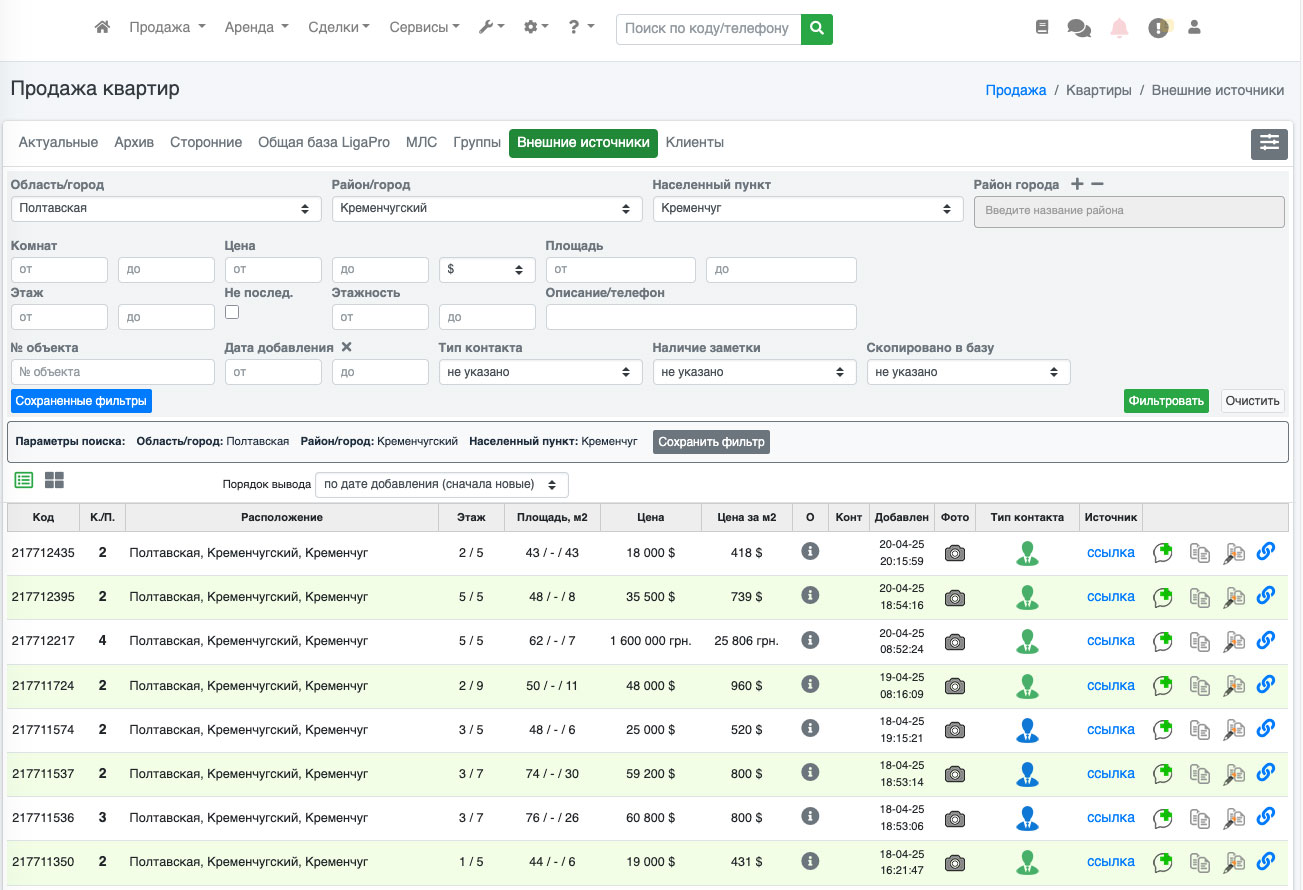Click the 'Фильтровать' button
Image resolution: width=1303 pixels, height=890 pixels.
pyautogui.click(x=1165, y=401)
